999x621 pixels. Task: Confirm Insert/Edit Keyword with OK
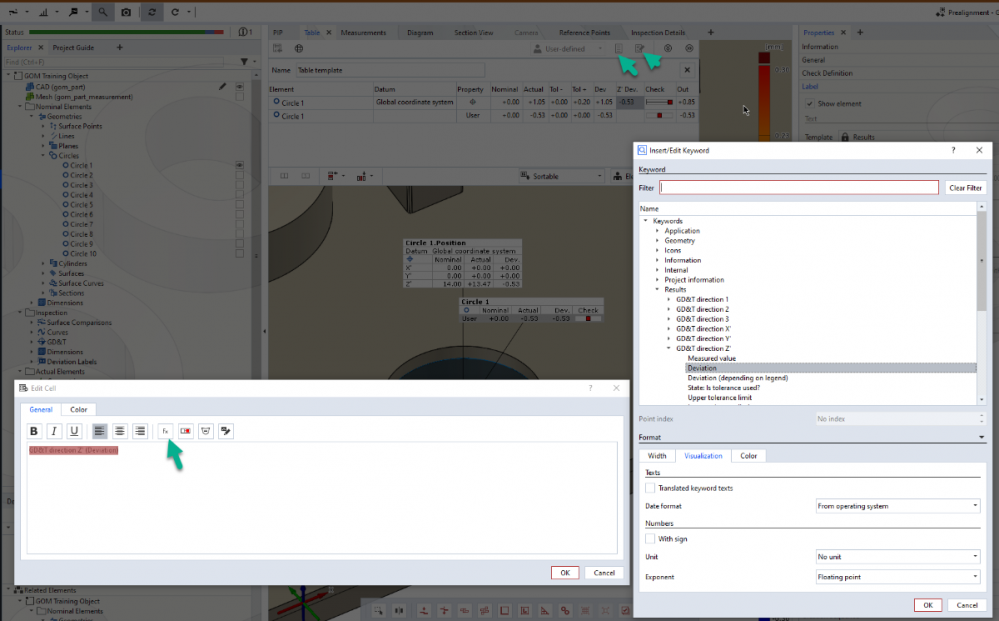click(x=928, y=605)
